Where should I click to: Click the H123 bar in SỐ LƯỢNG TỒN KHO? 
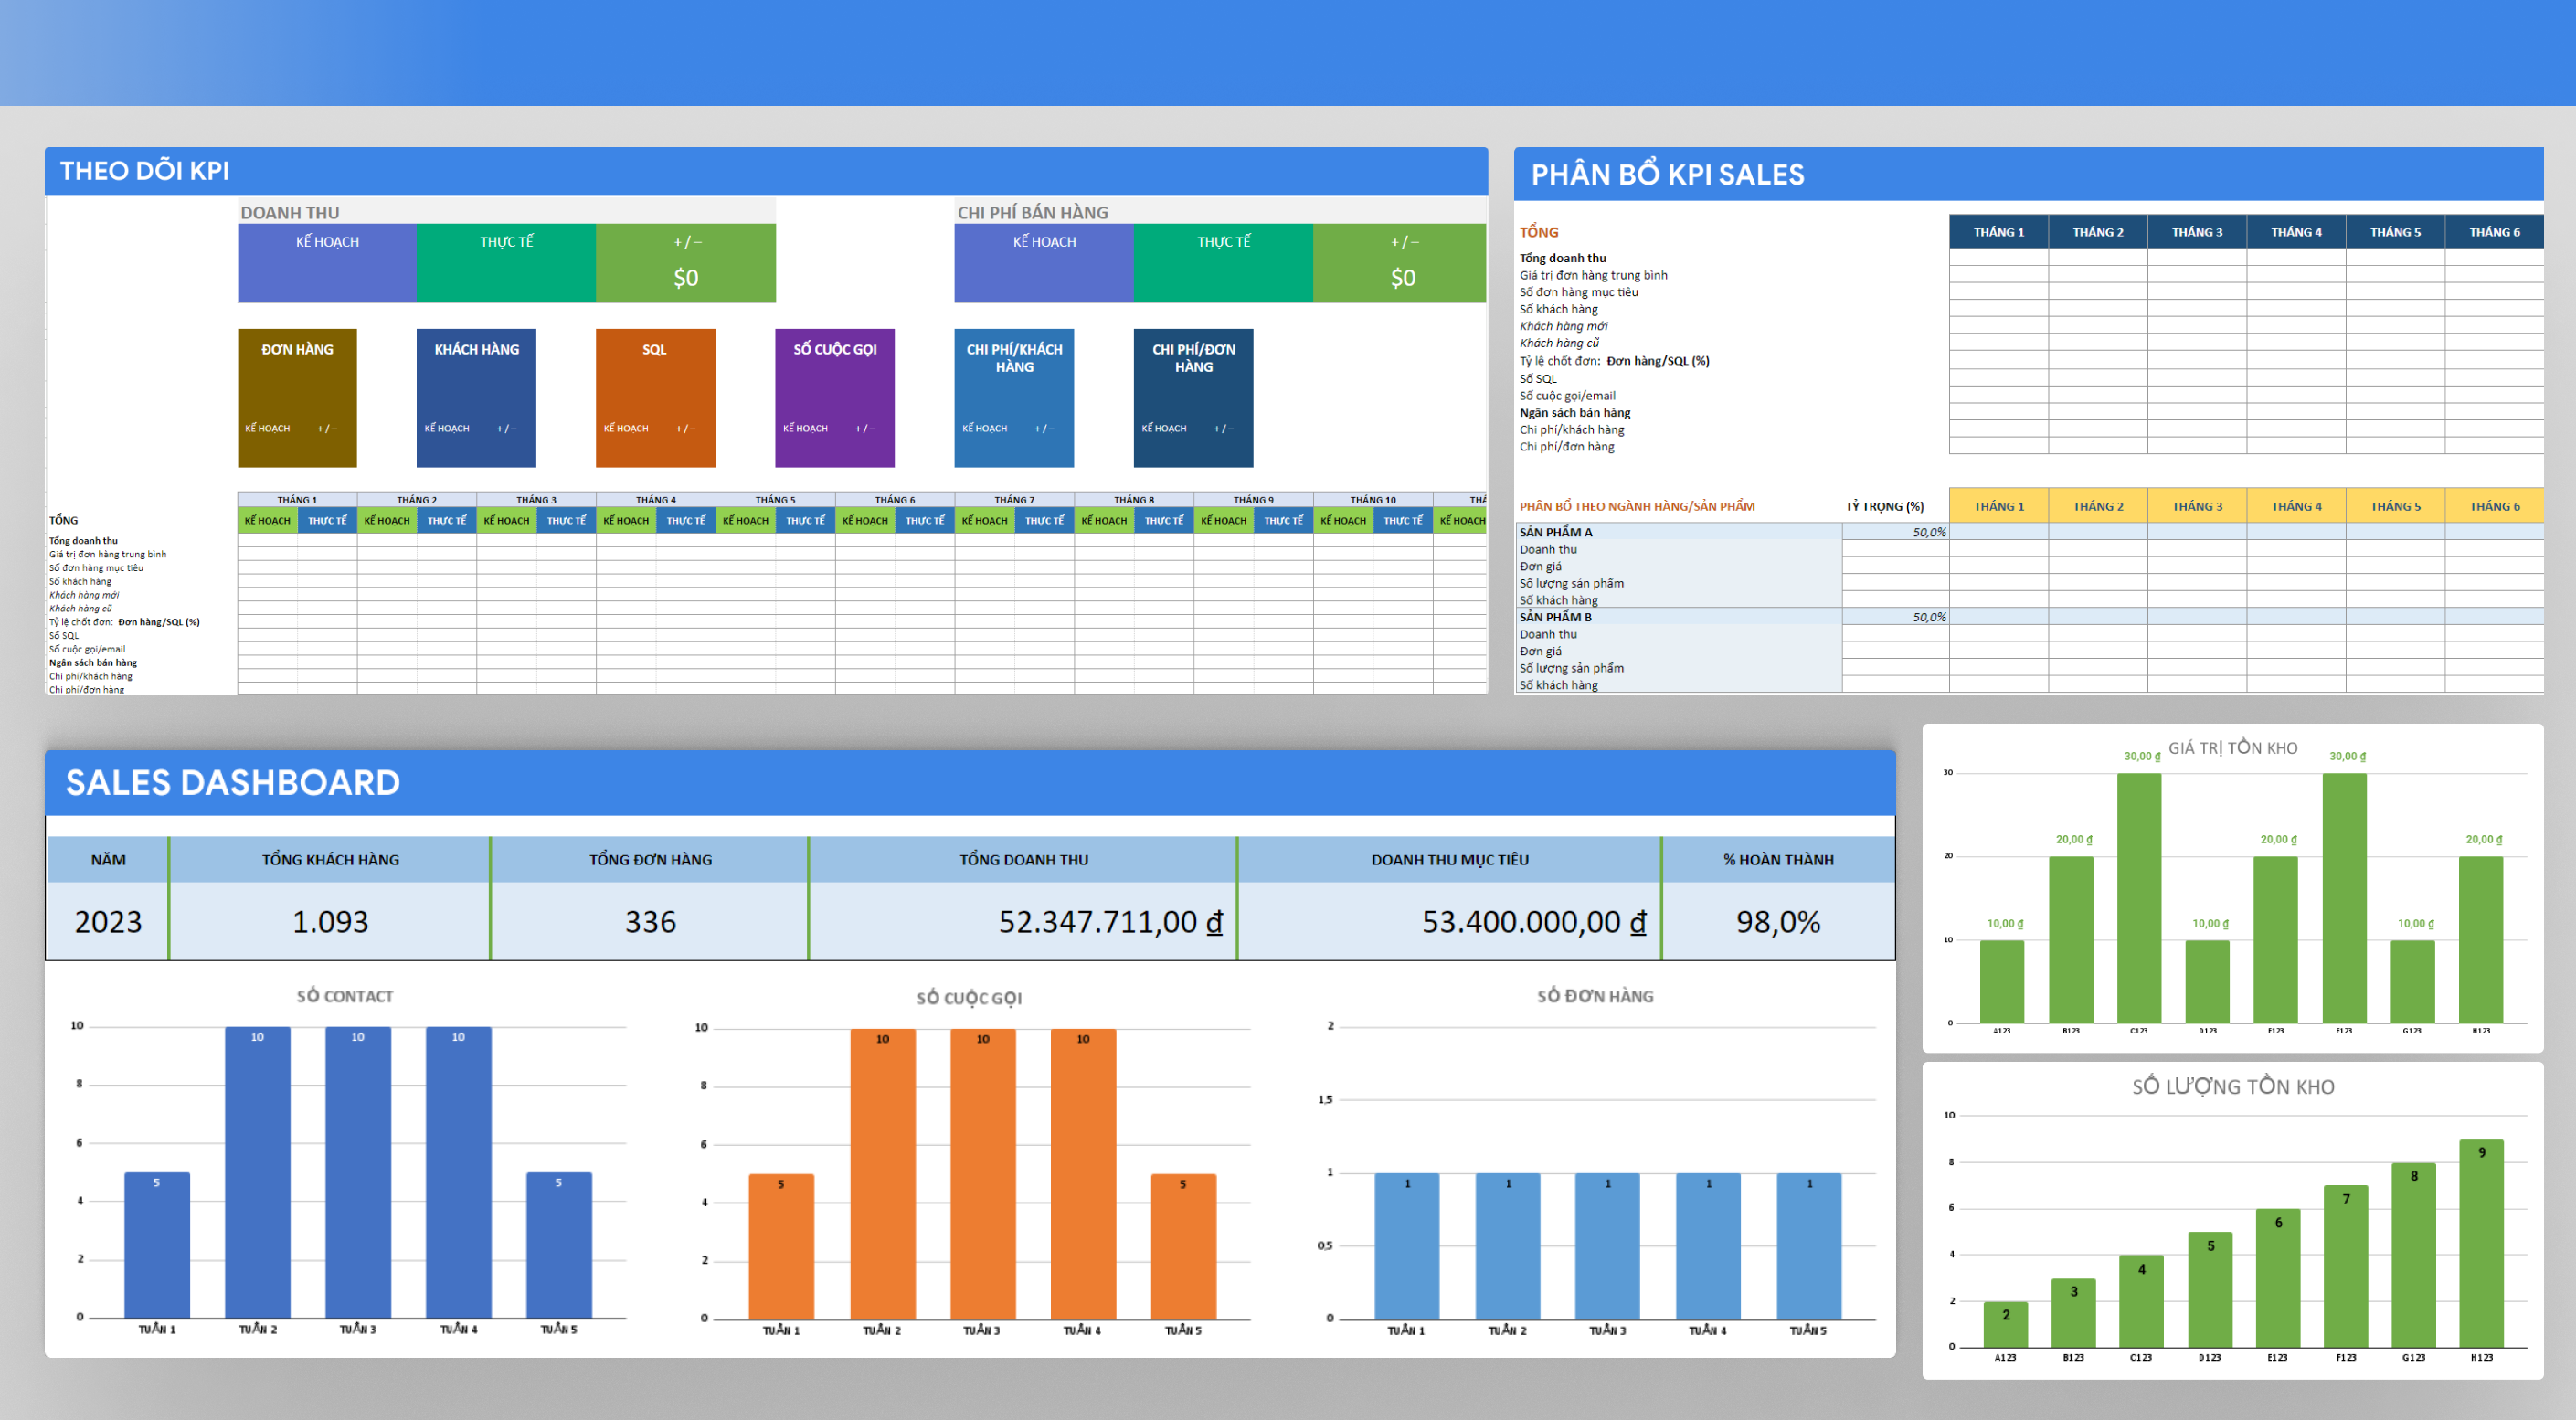pos(2481,1243)
